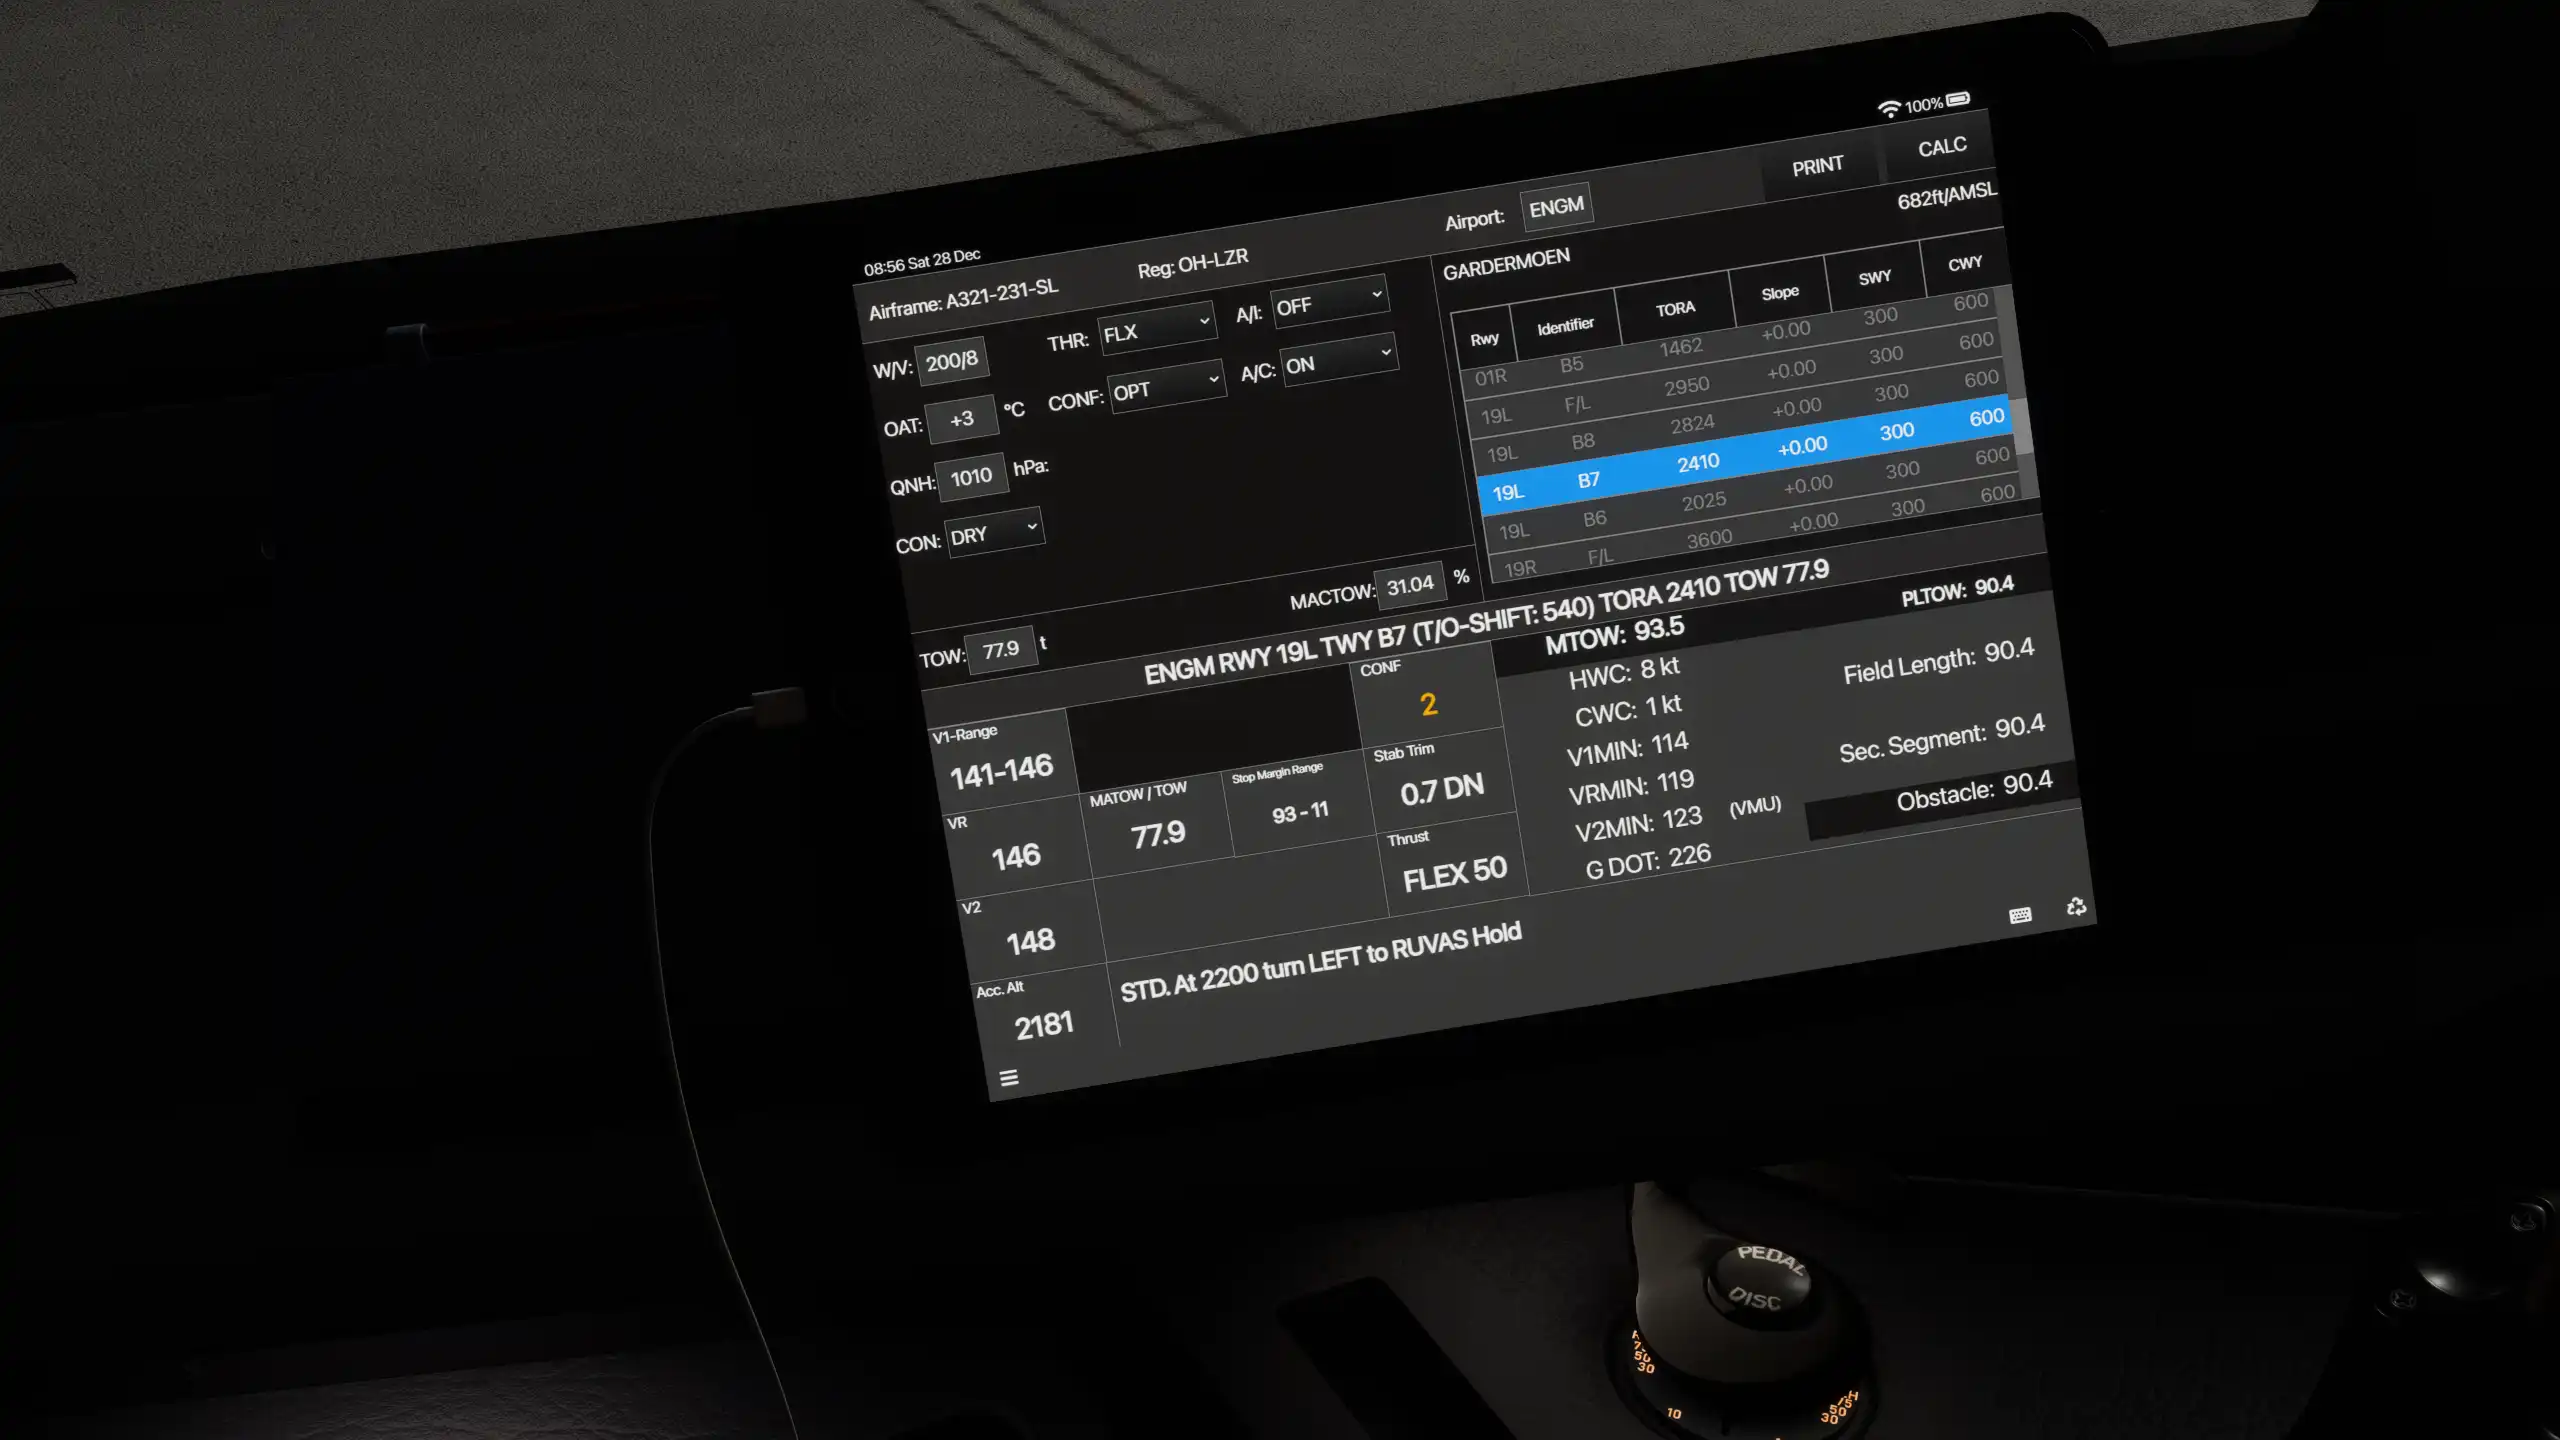Tap the ENGM RWY 19L TWY B7 summary line
This screenshot has width=2560, height=1440.
(x=1486, y=622)
